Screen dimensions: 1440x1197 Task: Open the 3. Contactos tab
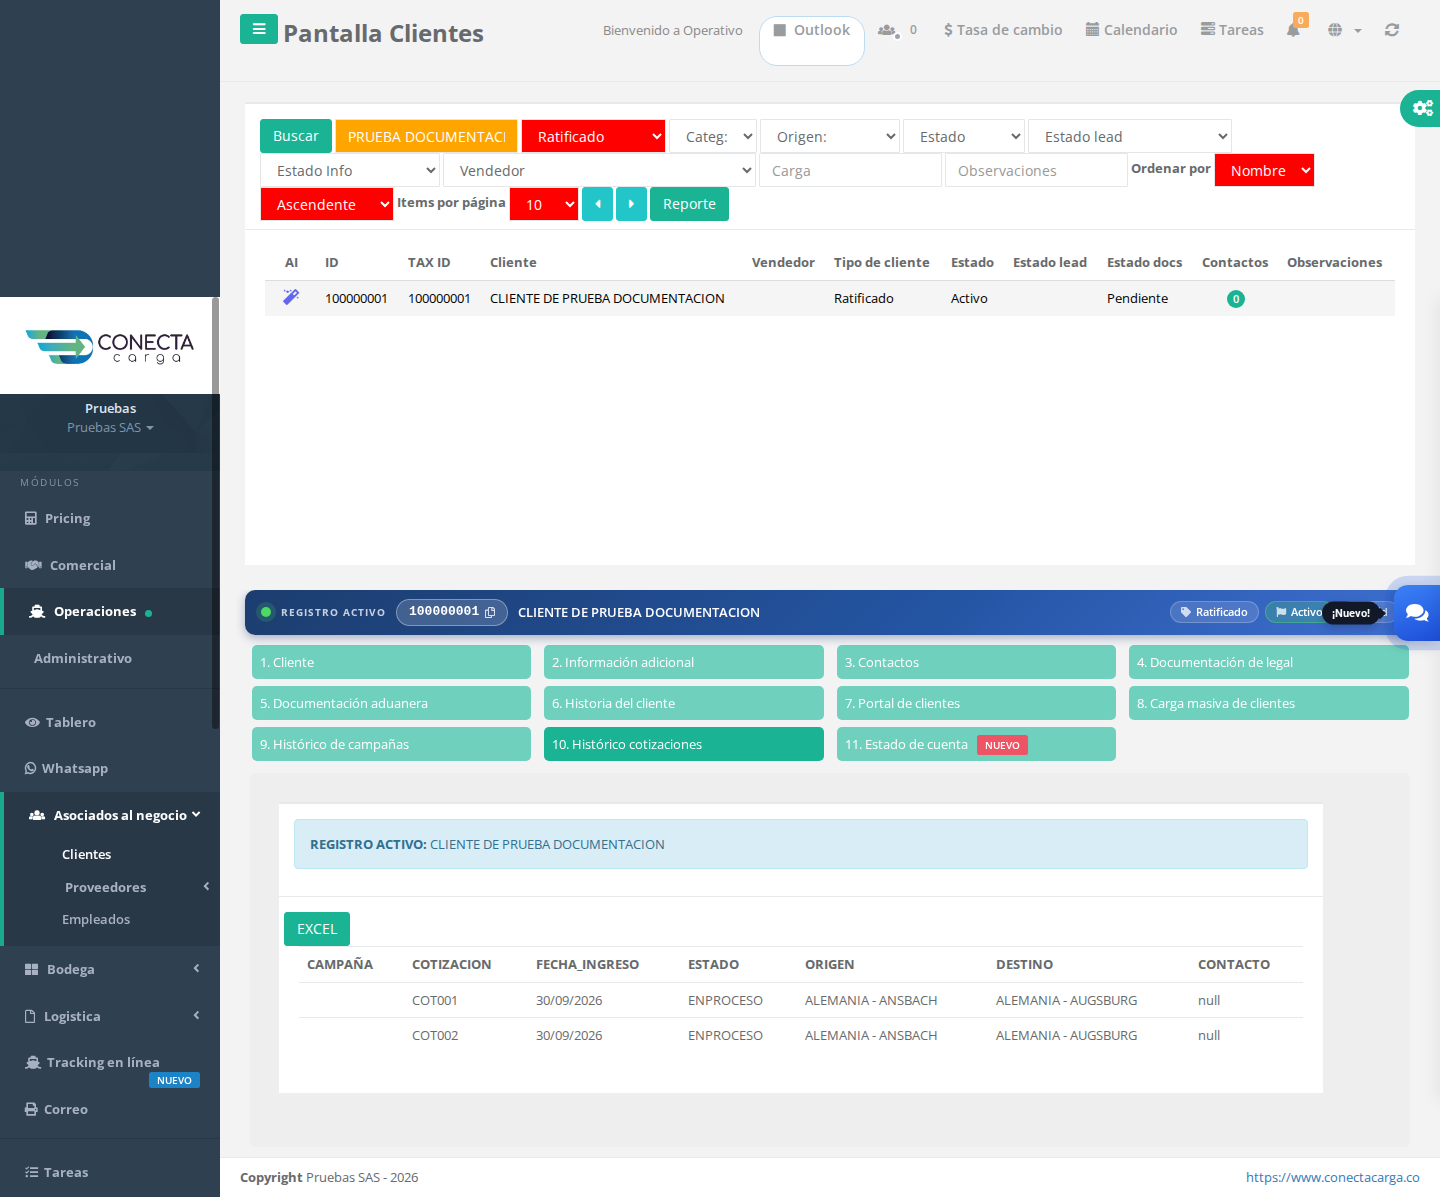click(976, 662)
